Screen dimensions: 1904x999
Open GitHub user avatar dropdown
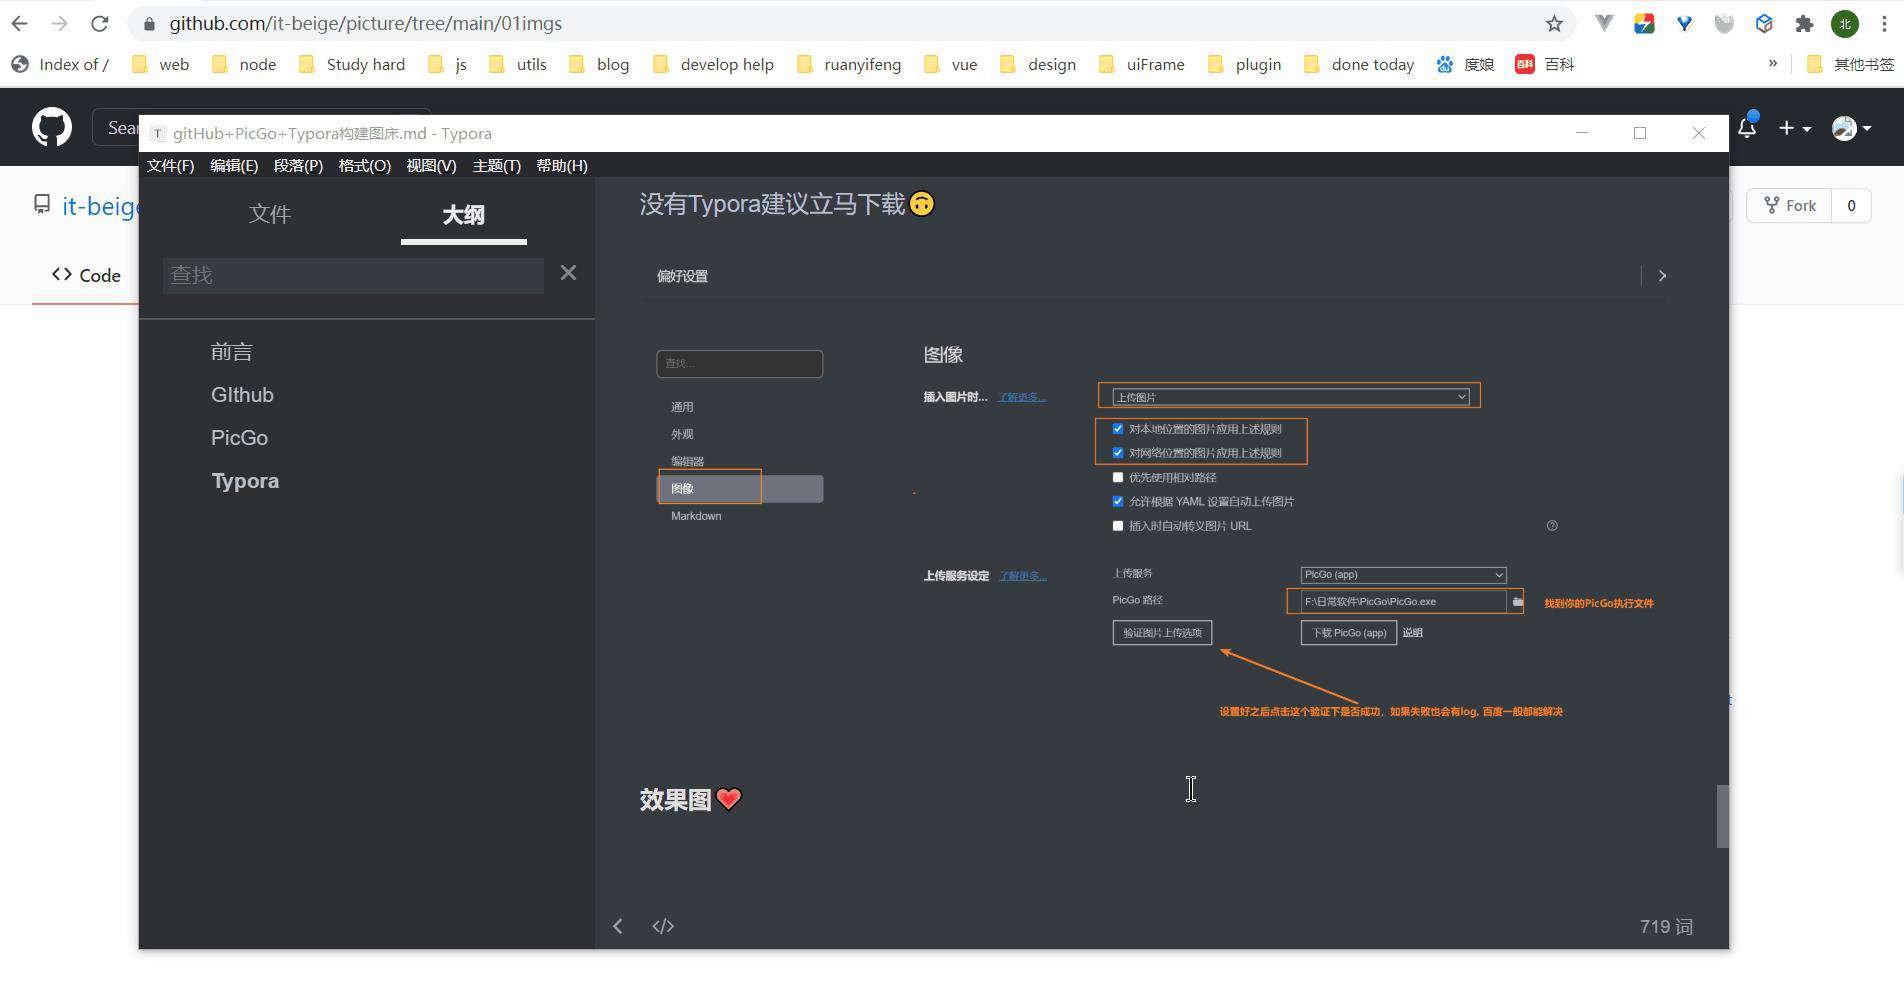(1852, 127)
